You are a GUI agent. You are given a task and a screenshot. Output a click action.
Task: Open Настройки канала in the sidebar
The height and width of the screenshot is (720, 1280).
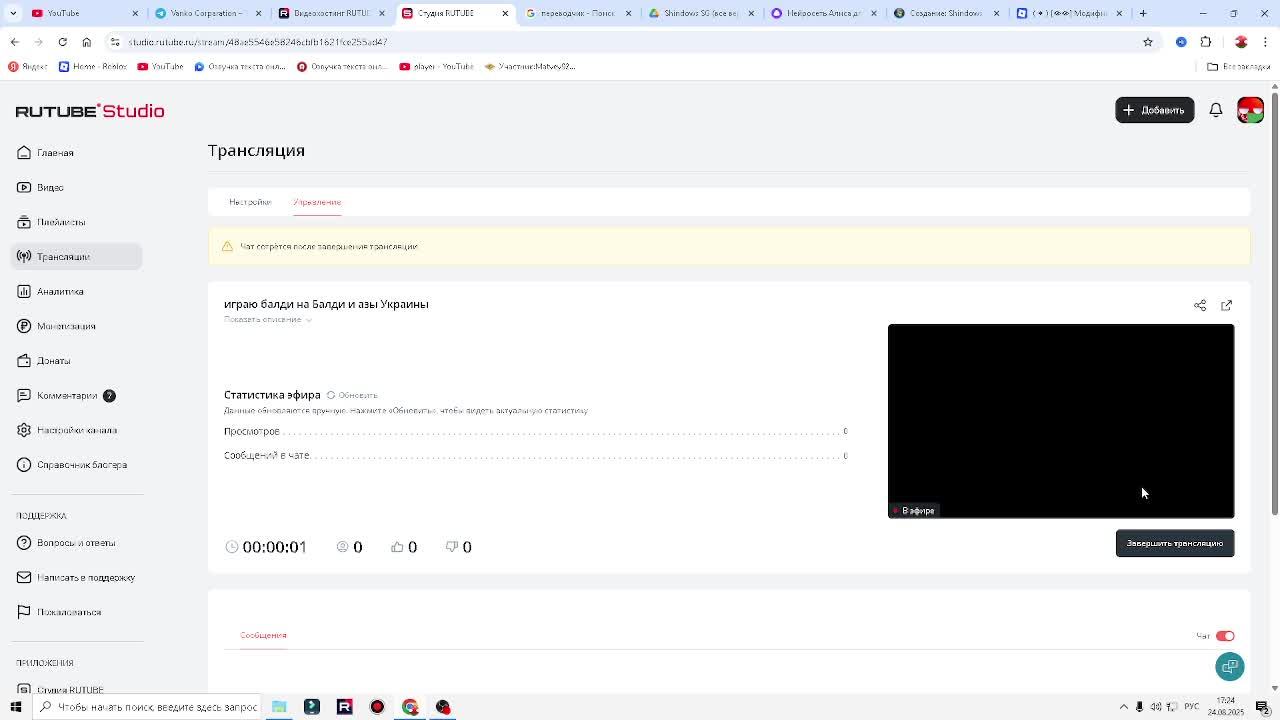click(78, 430)
